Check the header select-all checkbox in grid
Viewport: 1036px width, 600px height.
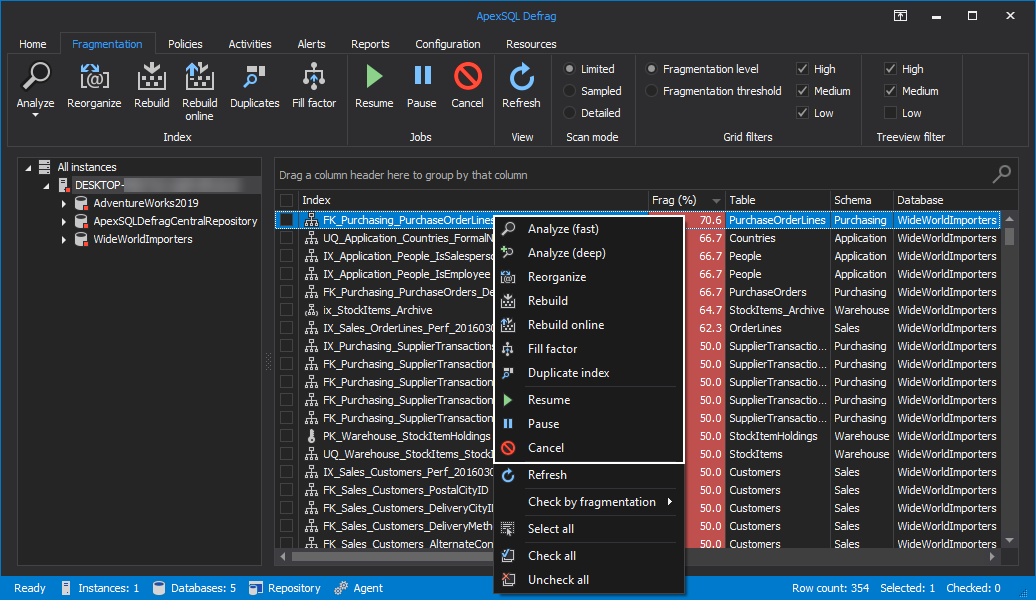pyautogui.click(x=286, y=200)
